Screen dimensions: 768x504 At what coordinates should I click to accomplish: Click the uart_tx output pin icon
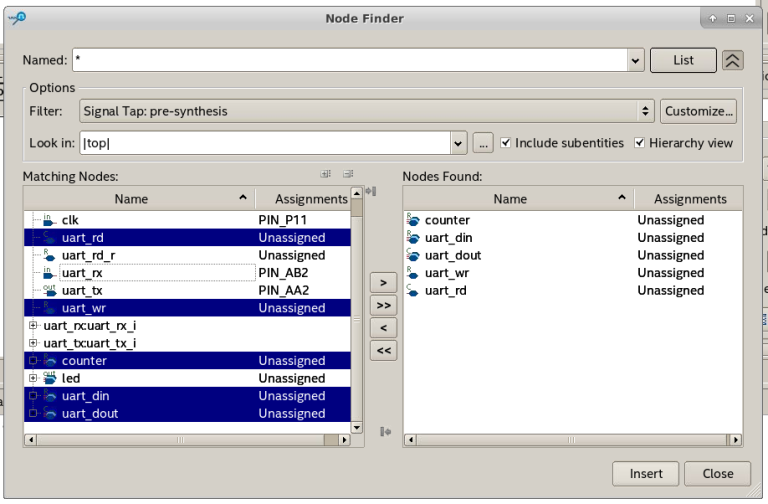pyautogui.click(x=49, y=290)
